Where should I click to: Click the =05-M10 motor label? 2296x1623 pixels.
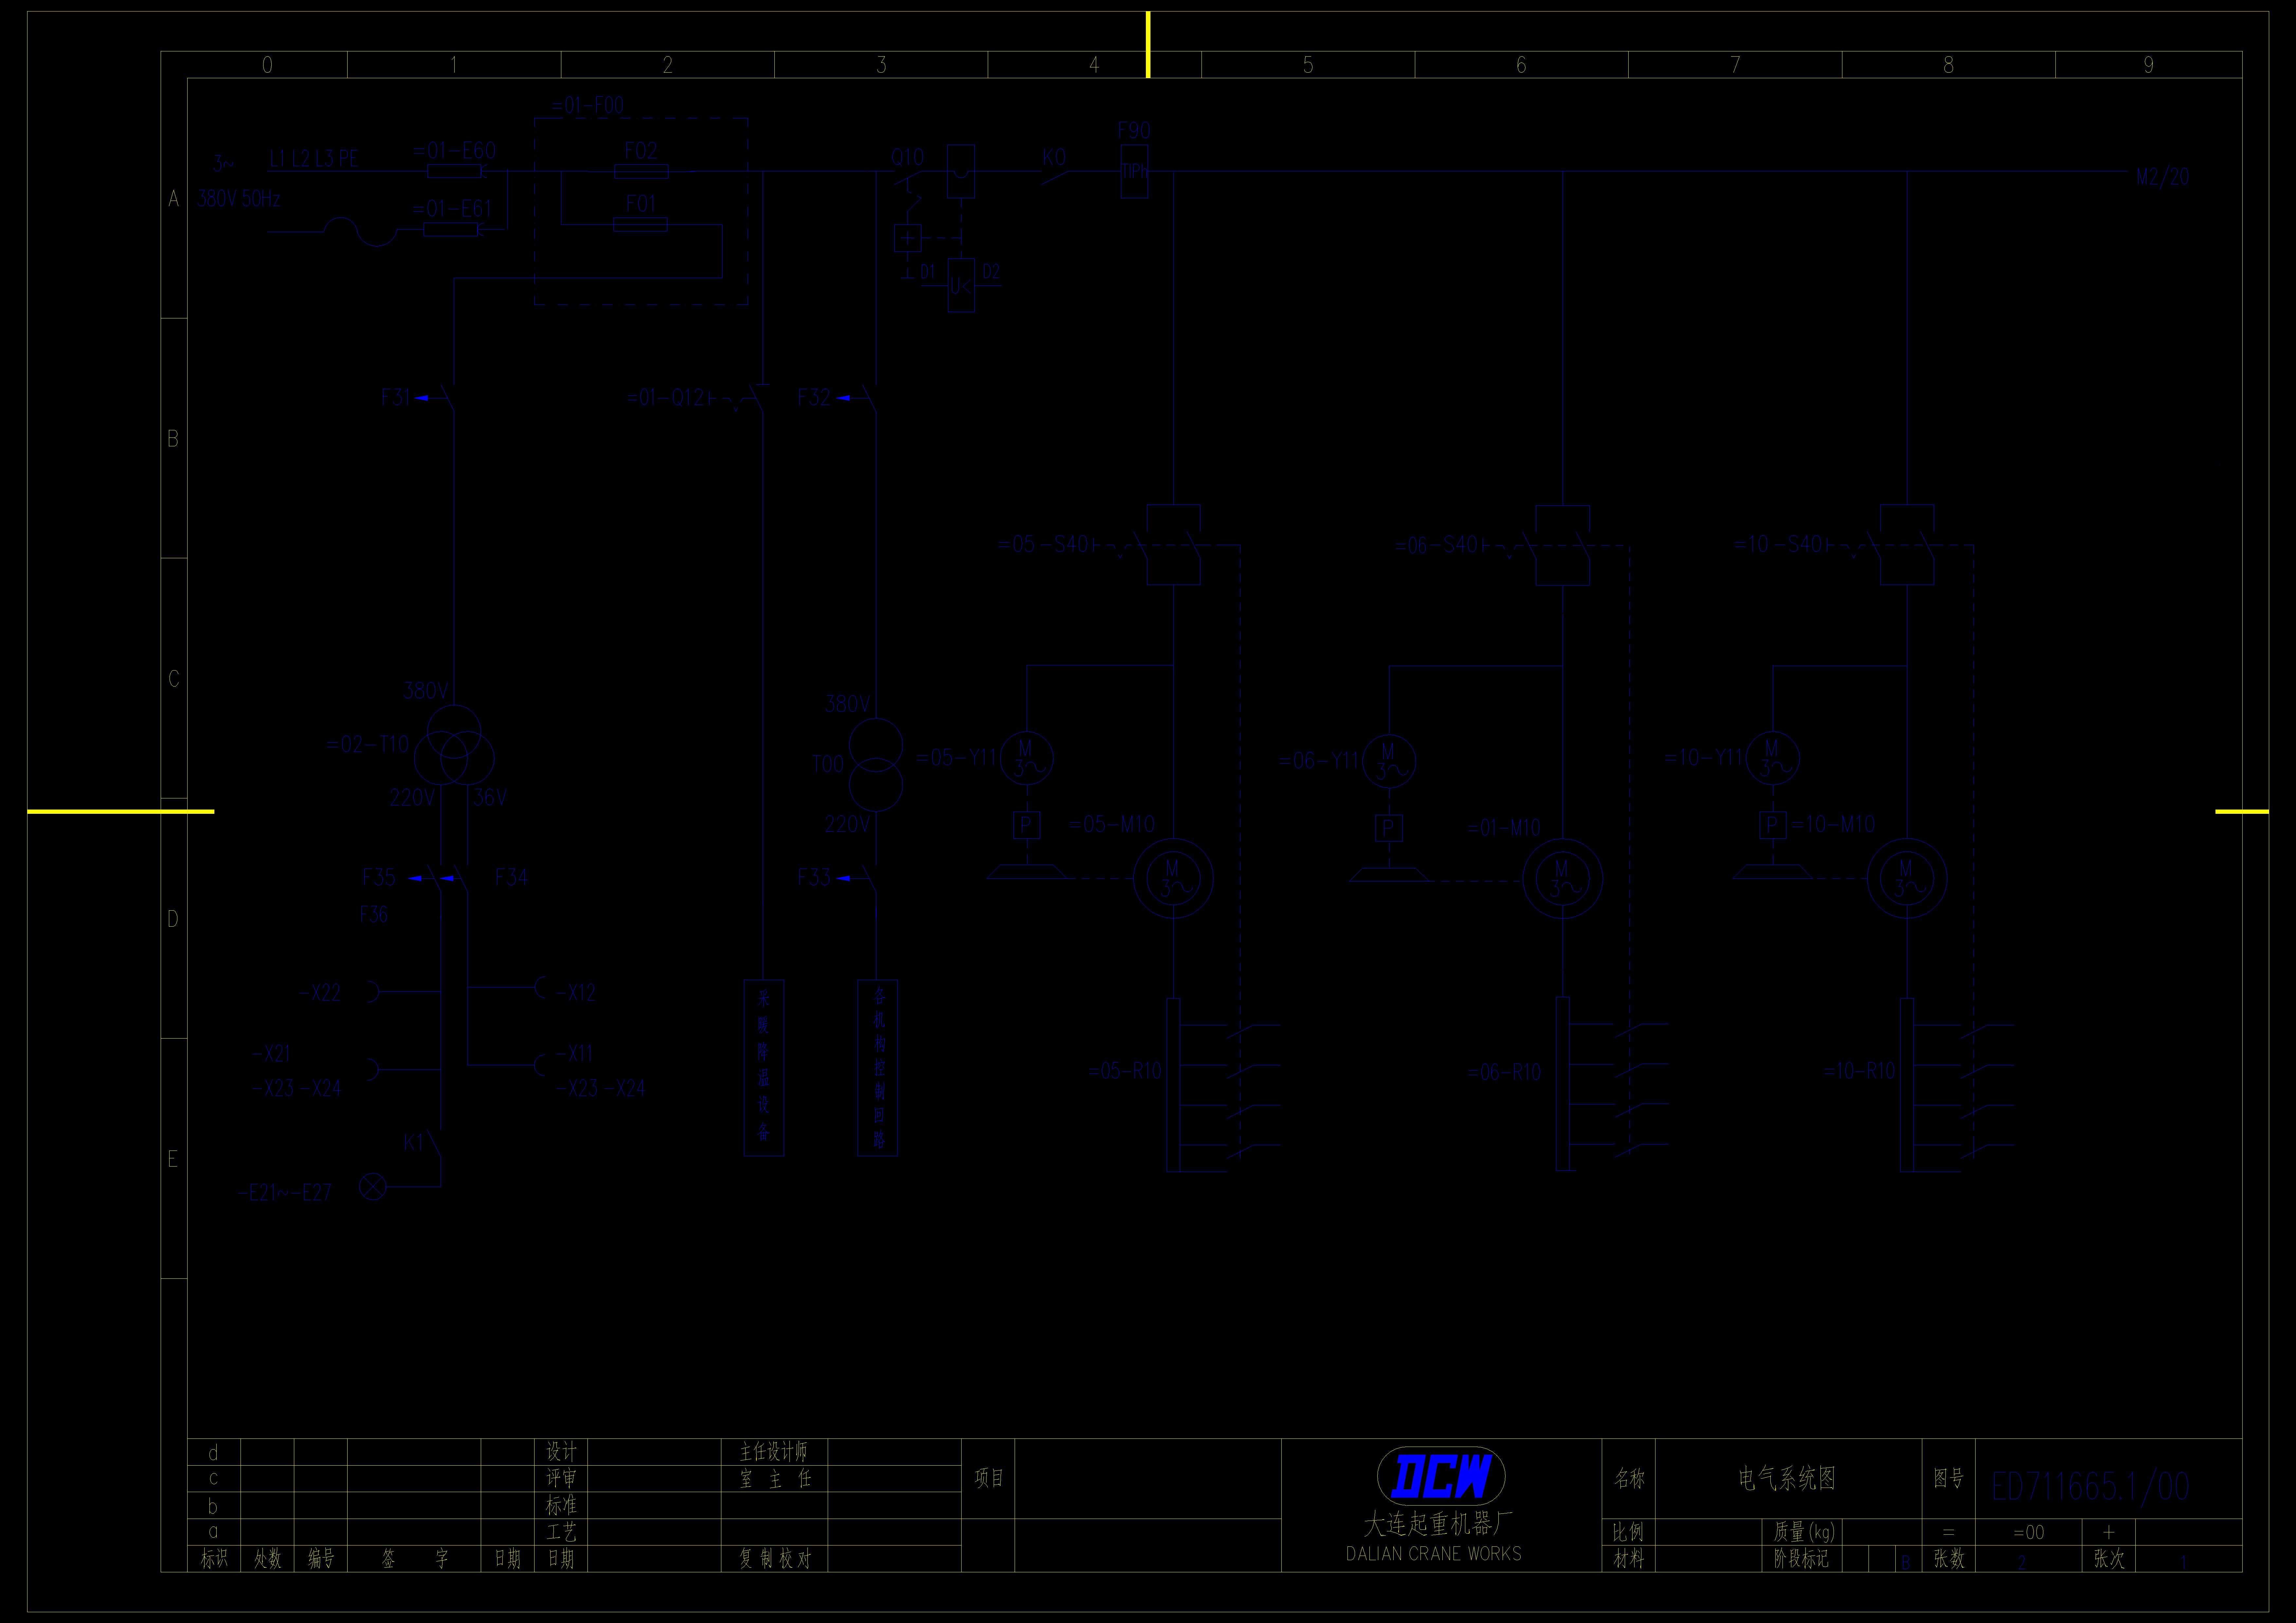point(1112,824)
